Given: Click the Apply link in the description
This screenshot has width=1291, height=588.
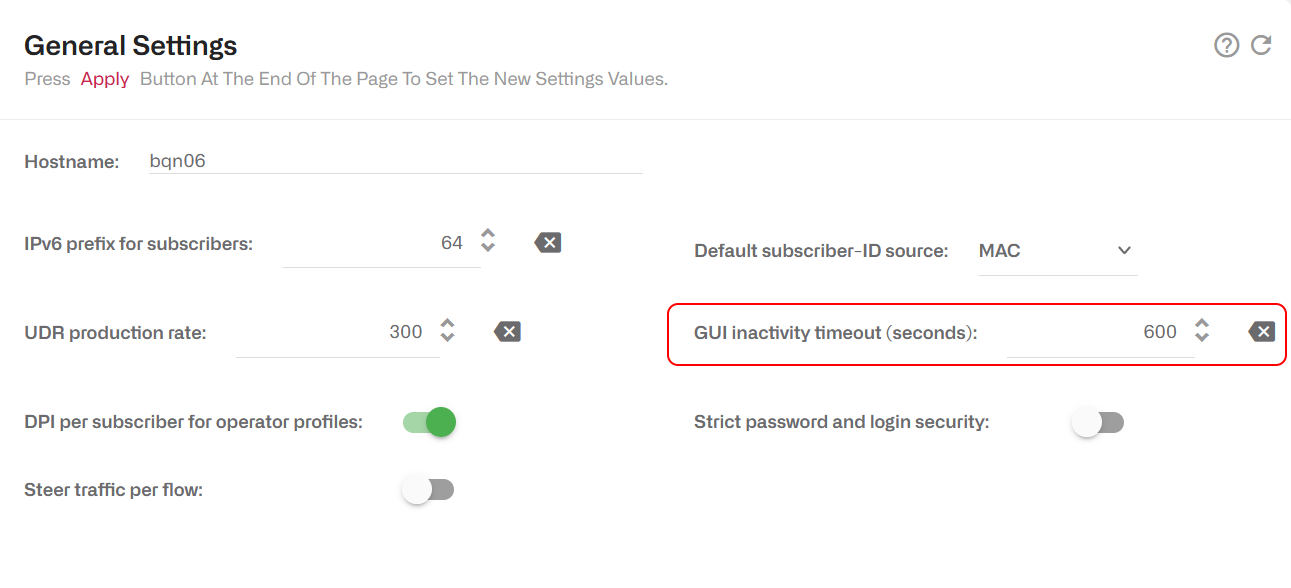Looking at the screenshot, I should click(x=104, y=78).
